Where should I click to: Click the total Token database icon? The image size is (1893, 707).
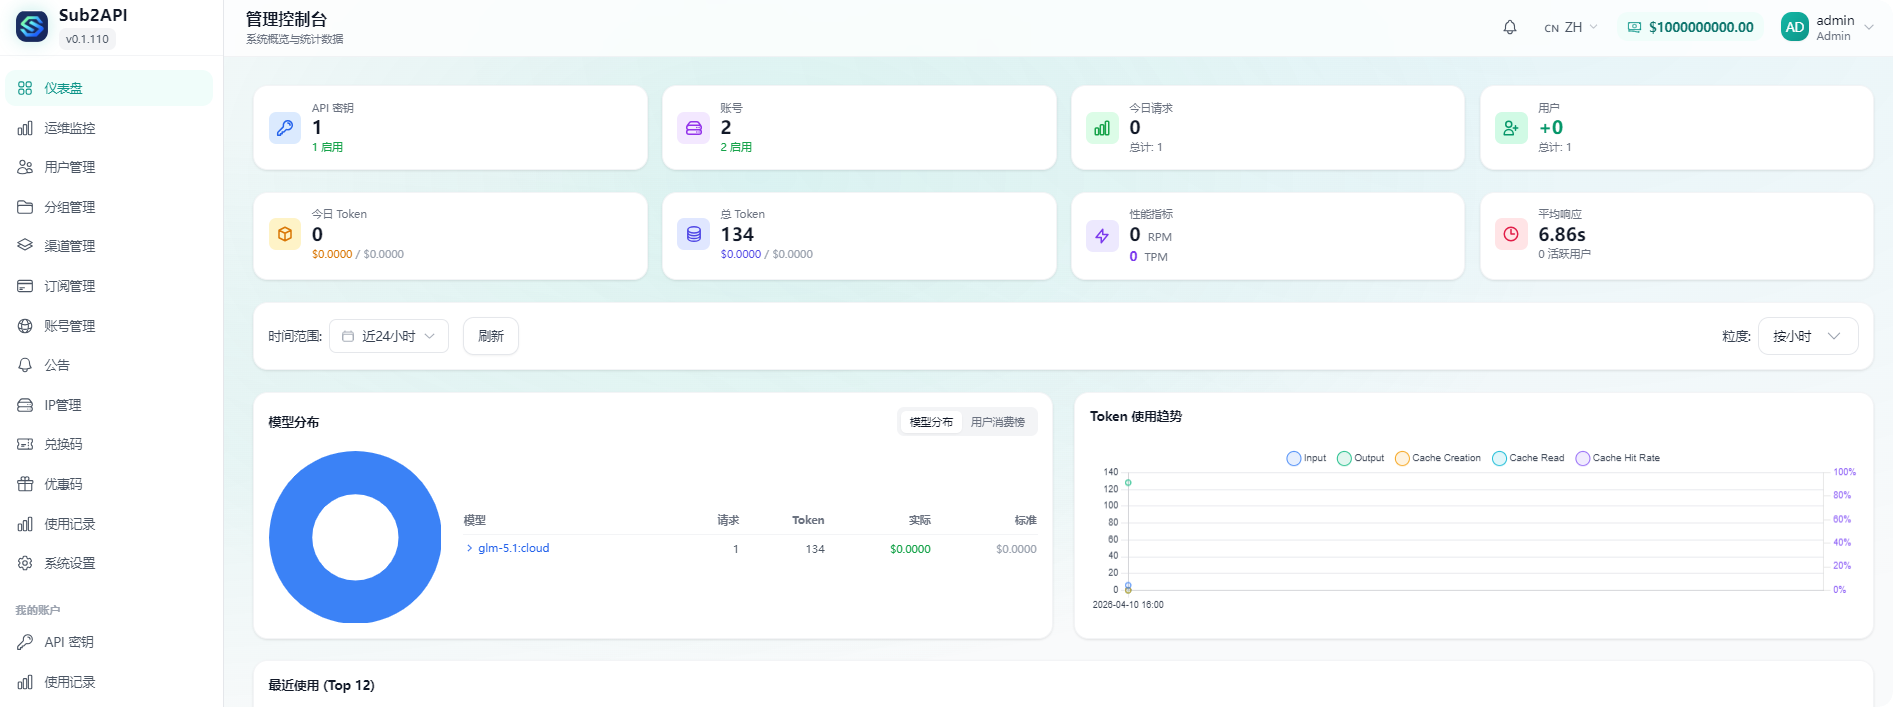pos(693,235)
